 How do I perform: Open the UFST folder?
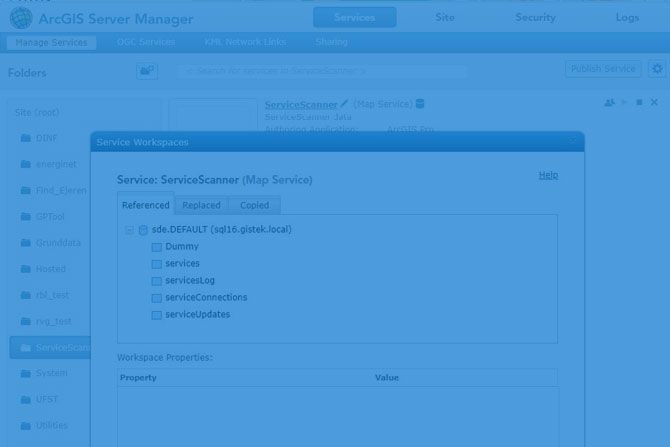coord(47,399)
